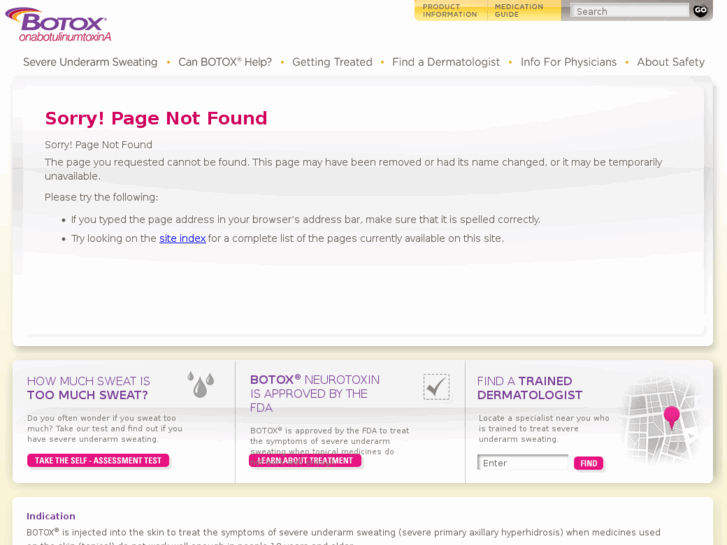The height and width of the screenshot is (545, 727).
Task: Click 'Find a trained dermatologist' heading
Action: 529,388
